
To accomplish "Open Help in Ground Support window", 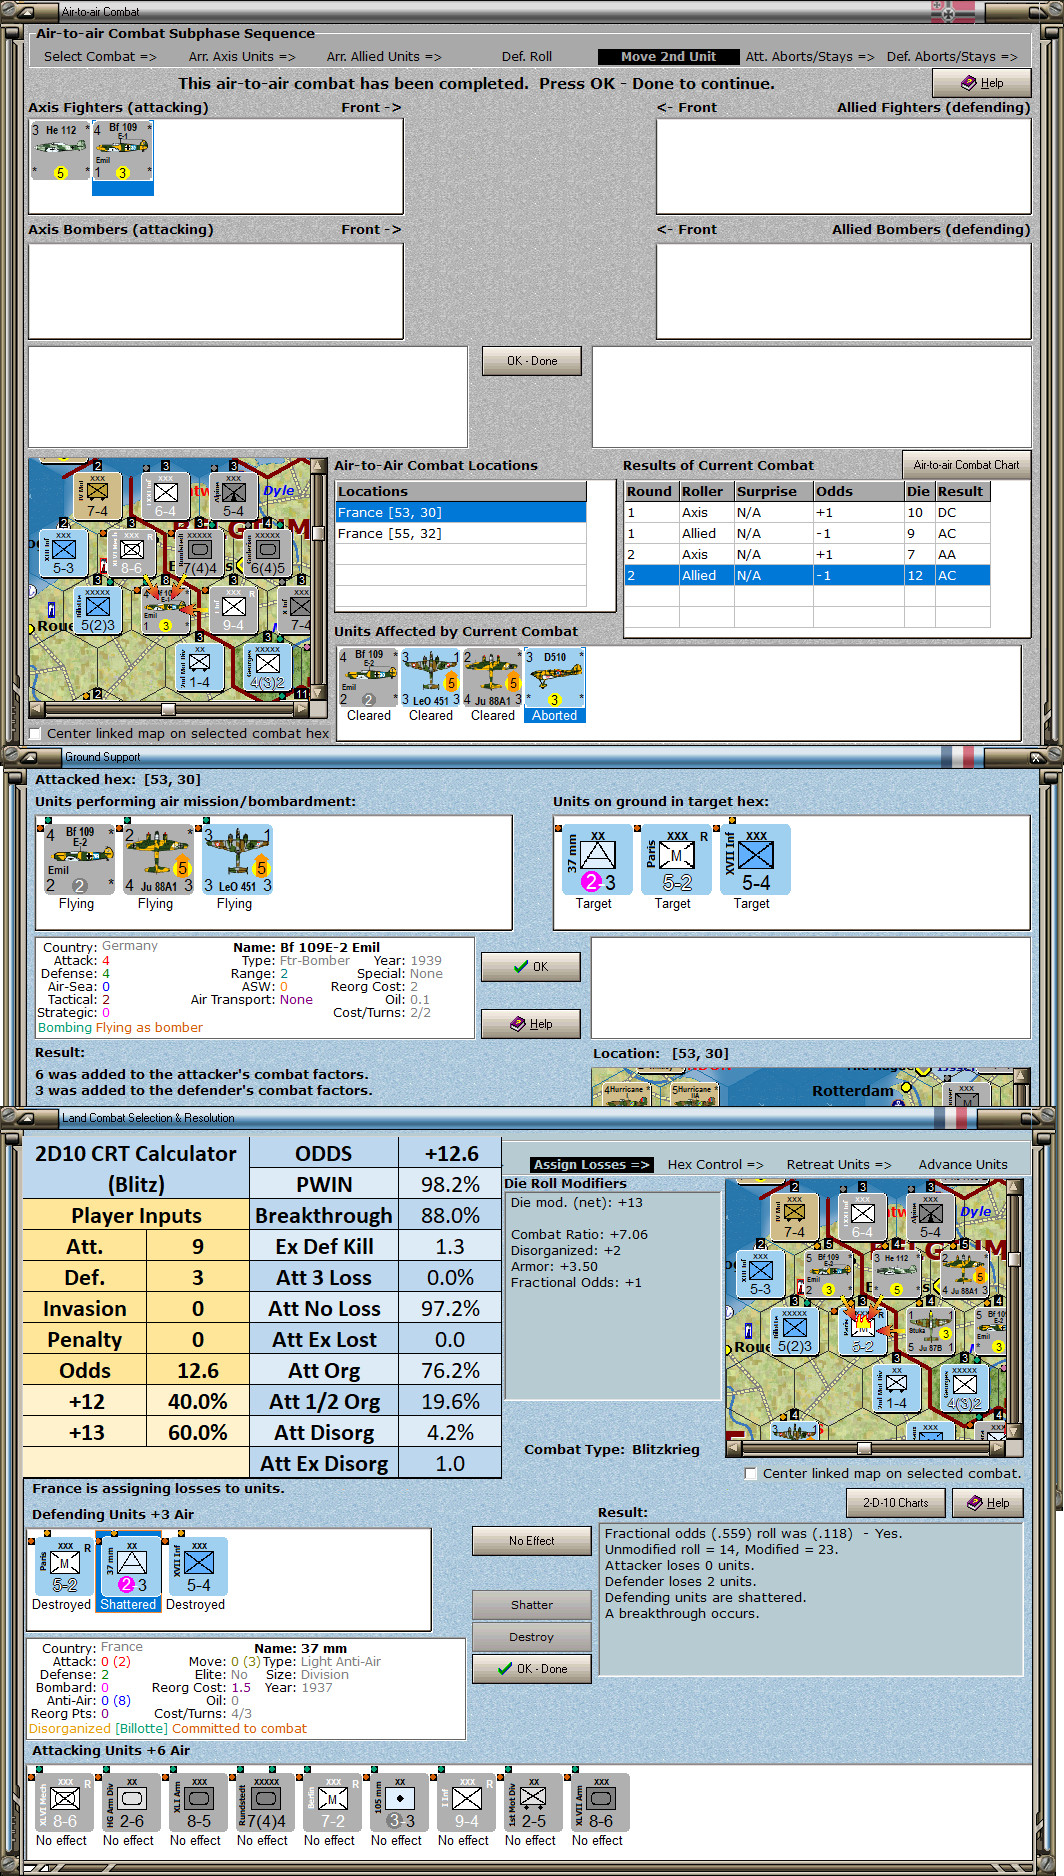I will (x=531, y=1024).
